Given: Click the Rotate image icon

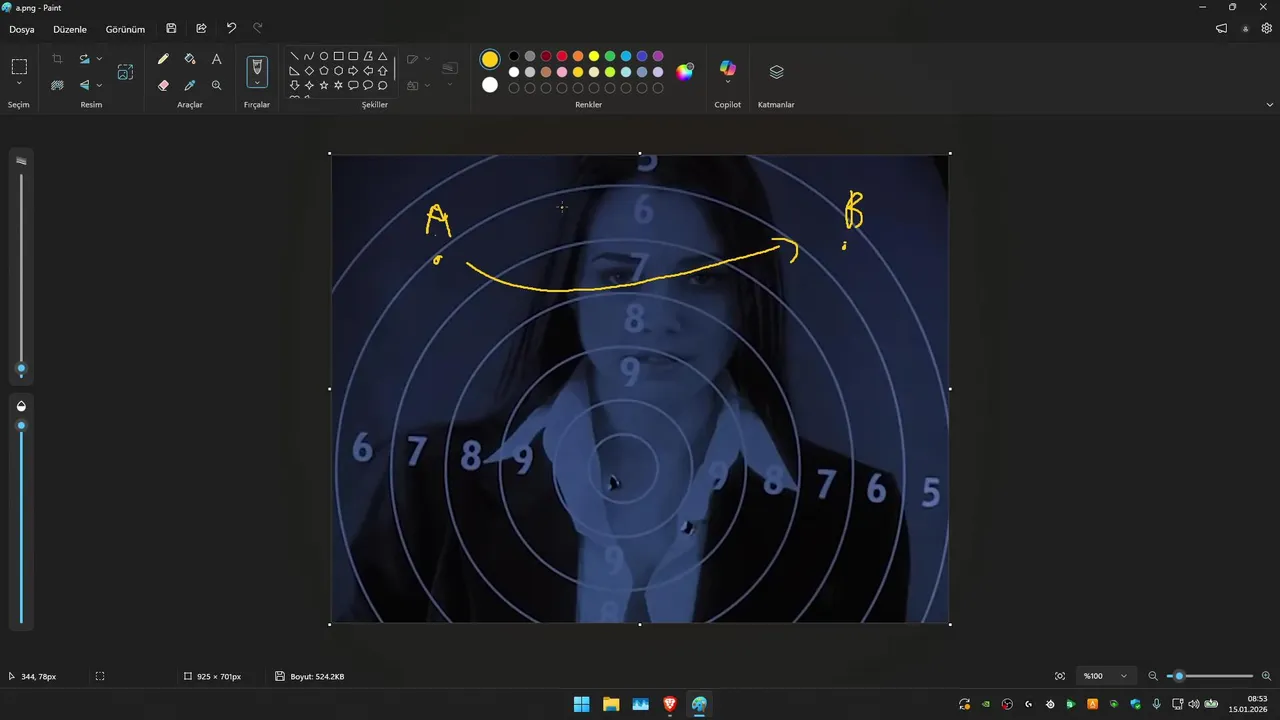Looking at the screenshot, I should (85, 59).
